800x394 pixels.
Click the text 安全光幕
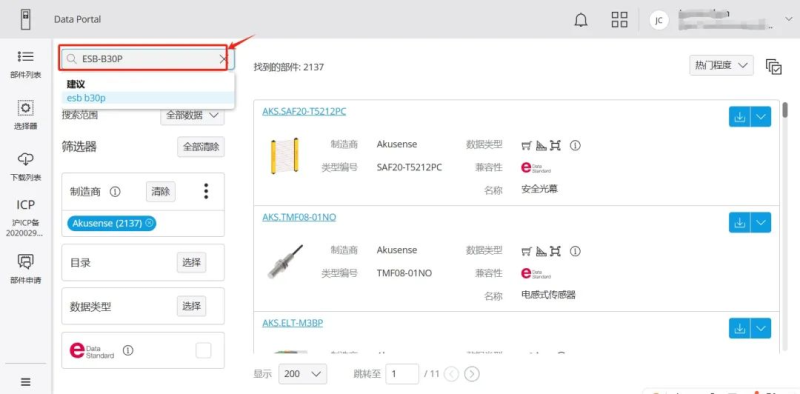(x=539, y=189)
